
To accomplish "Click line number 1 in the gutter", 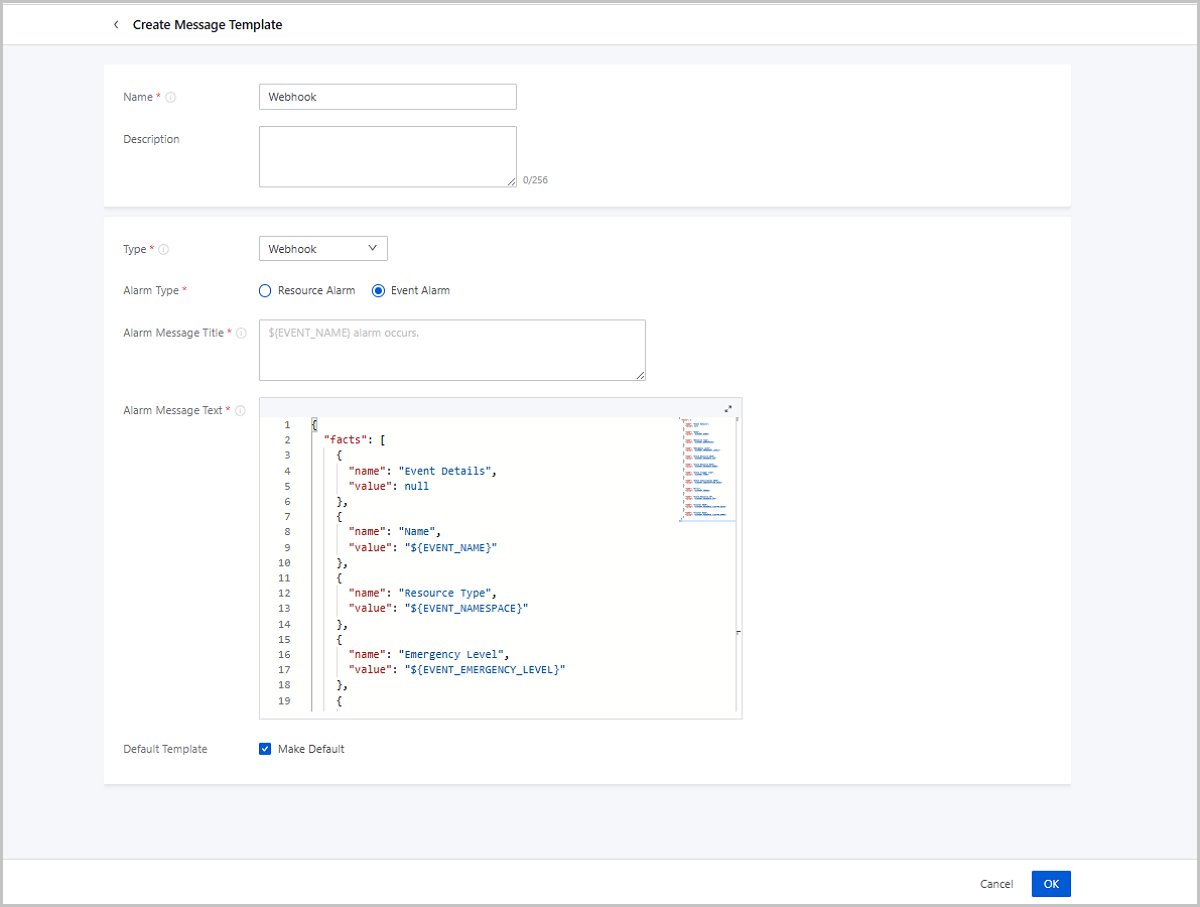I will [287, 425].
